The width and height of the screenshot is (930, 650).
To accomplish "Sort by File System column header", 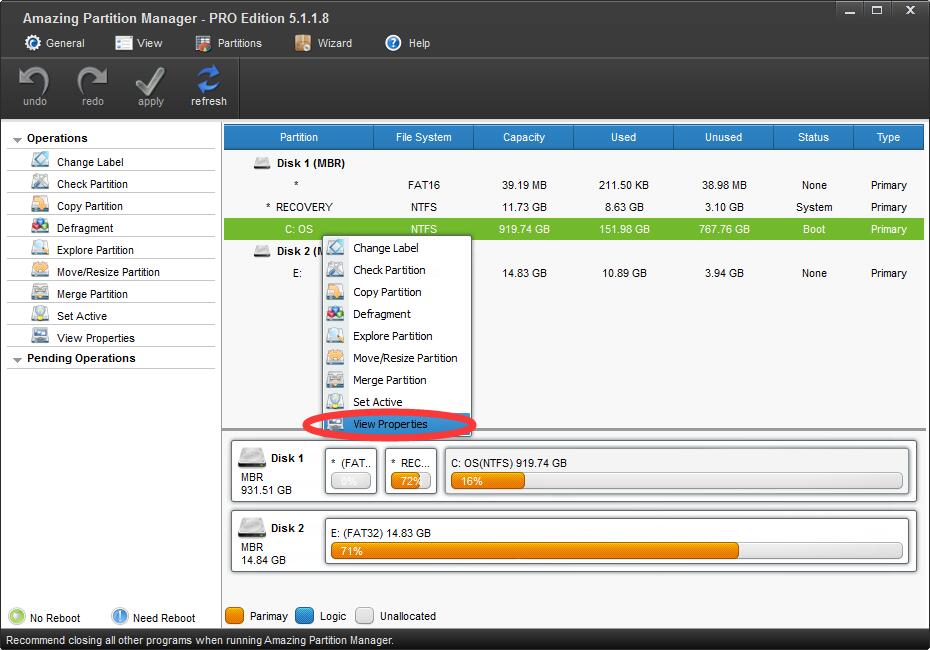I will pyautogui.click(x=423, y=137).
